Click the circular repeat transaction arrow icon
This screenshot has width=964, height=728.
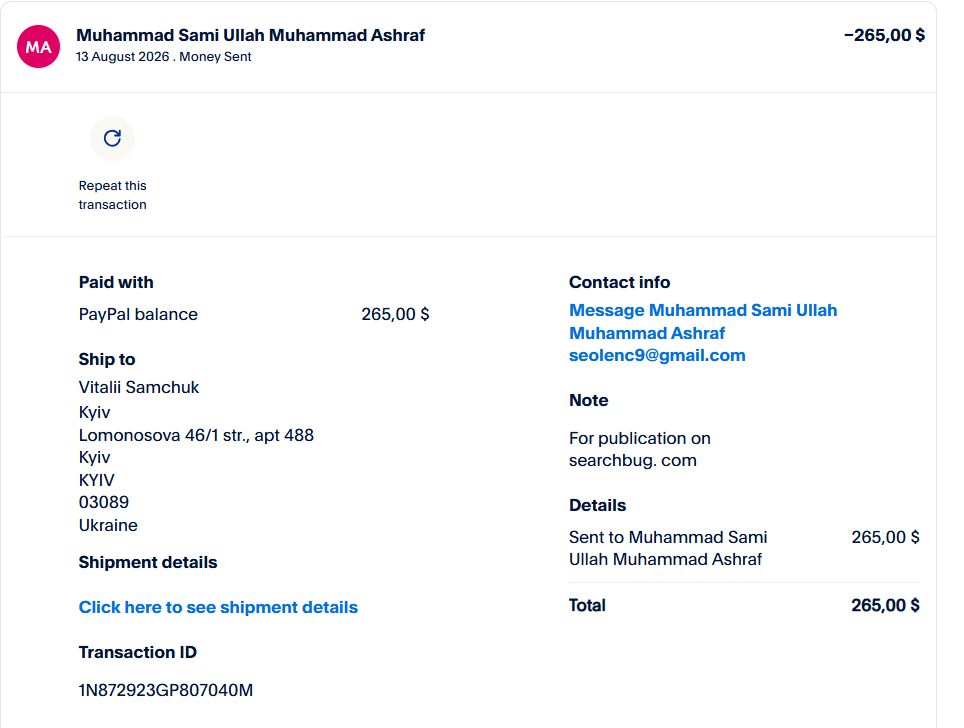pos(112,138)
